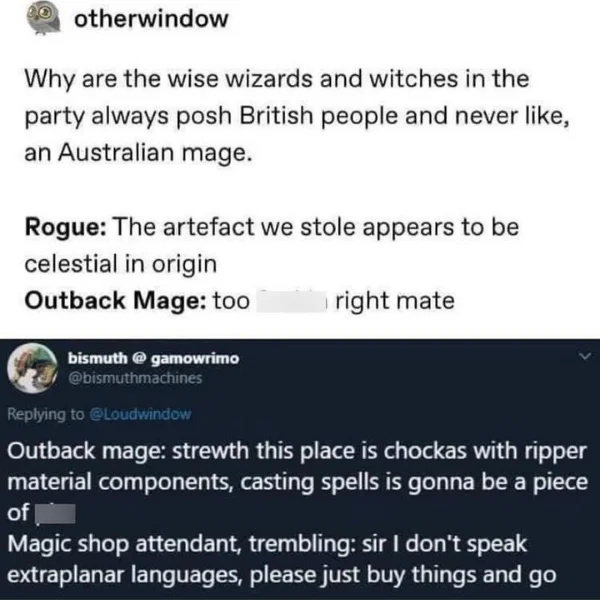
Task: Click the 'an Australian mage.' line
Action: tap(139, 153)
